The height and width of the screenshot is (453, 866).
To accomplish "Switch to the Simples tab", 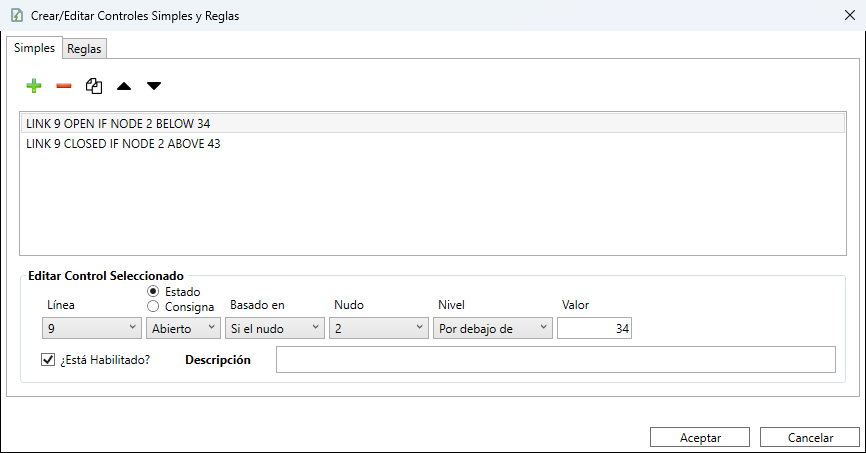I will (34, 48).
